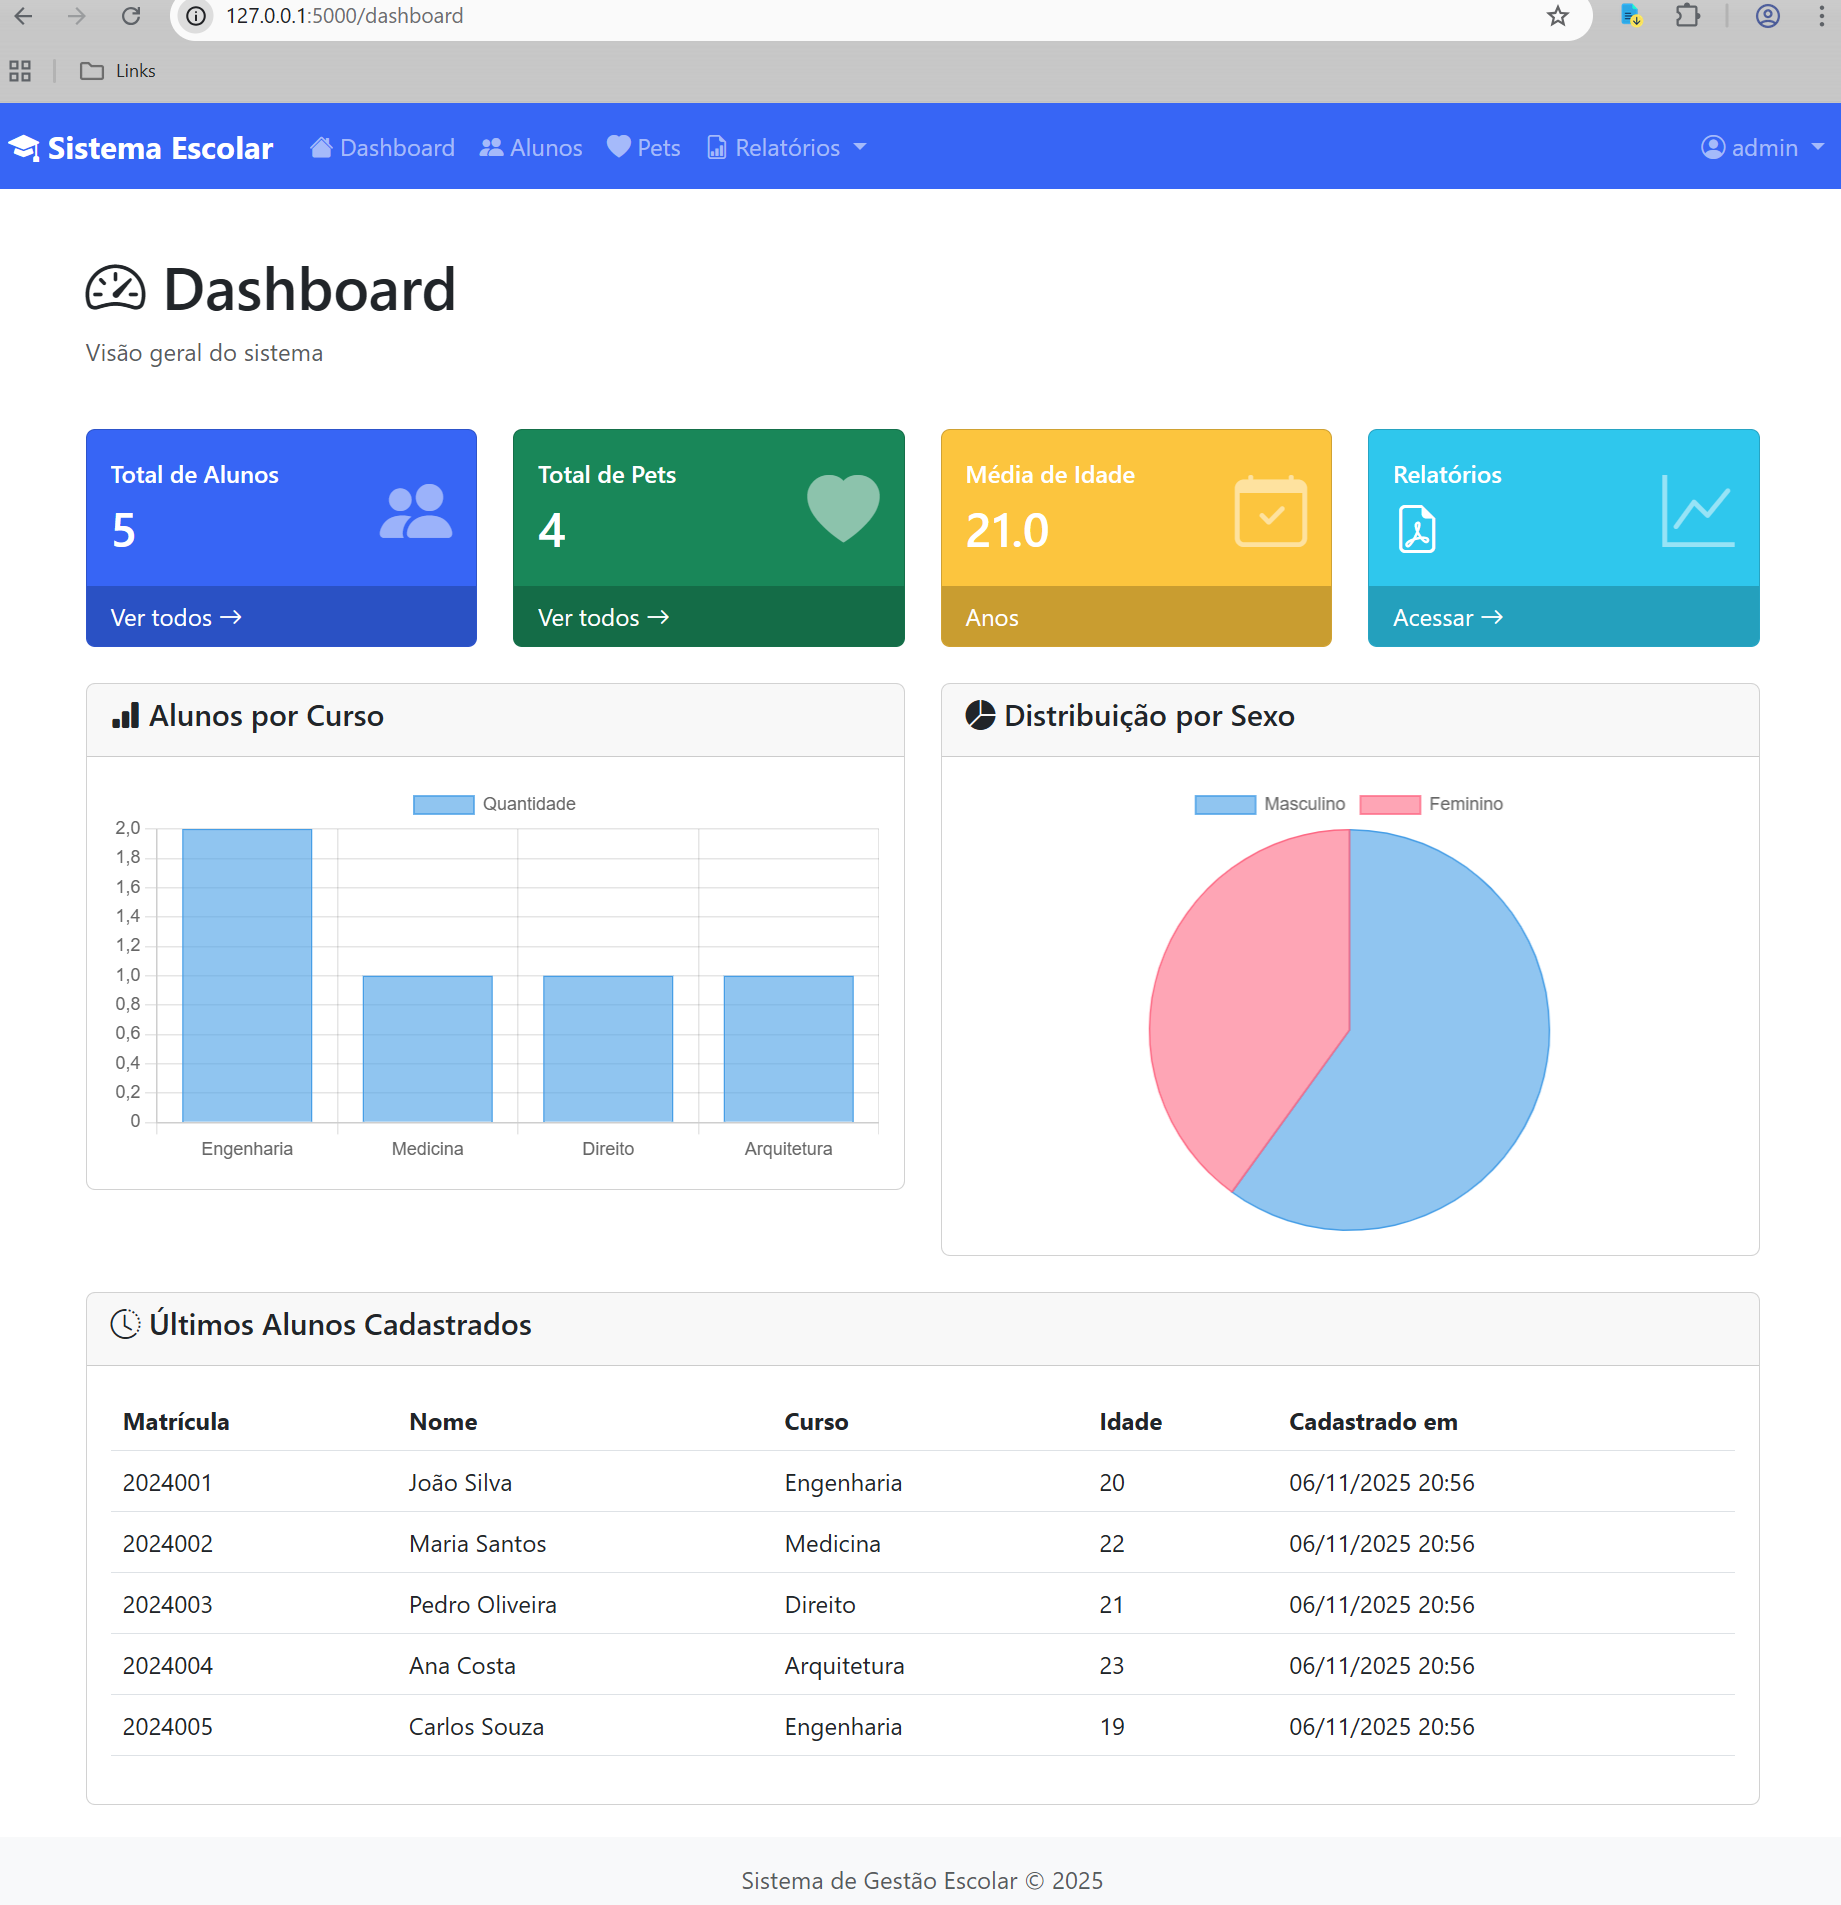Click the name Ana Costa in table

(x=462, y=1666)
